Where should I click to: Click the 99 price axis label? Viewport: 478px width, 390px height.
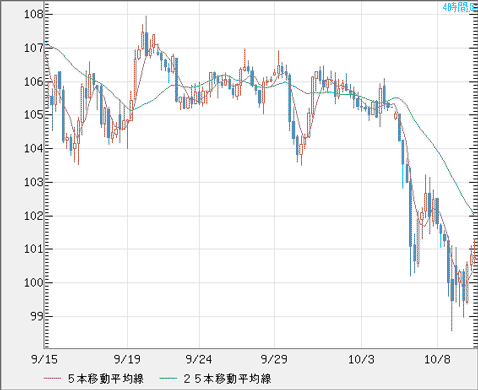[37, 316]
